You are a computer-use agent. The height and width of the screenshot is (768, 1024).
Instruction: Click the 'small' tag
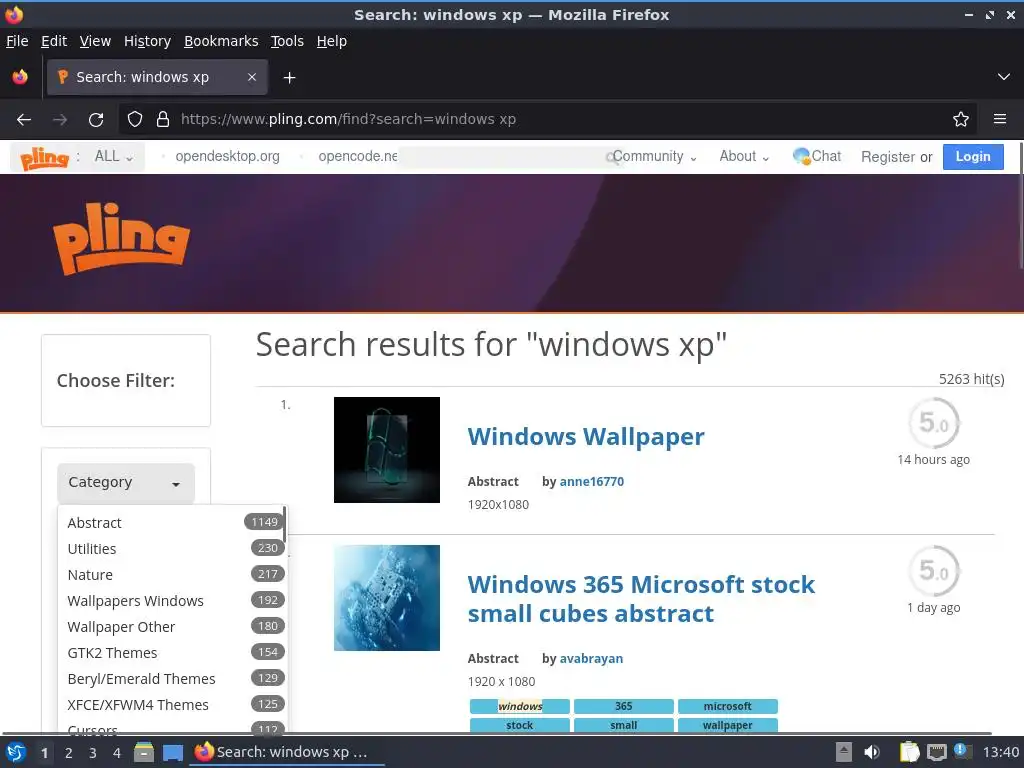624,726
